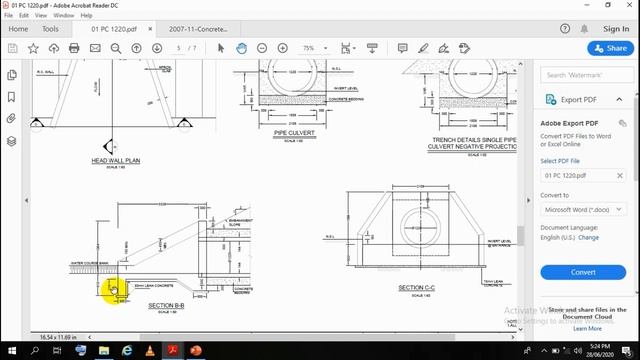Show hidden system tray icons
The height and width of the screenshot is (360, 640).
tap(544, 350)
